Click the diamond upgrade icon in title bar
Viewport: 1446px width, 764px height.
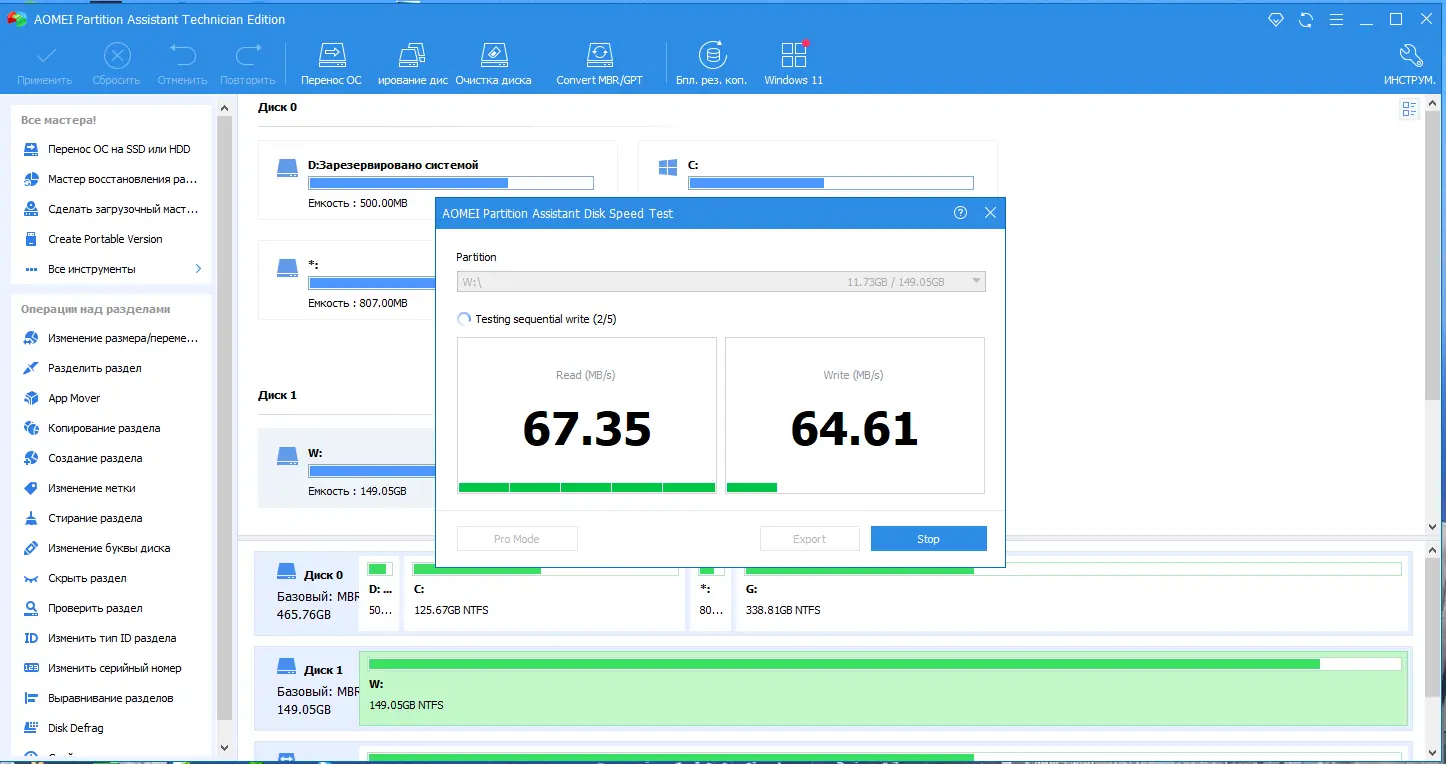pos(1275,19)
